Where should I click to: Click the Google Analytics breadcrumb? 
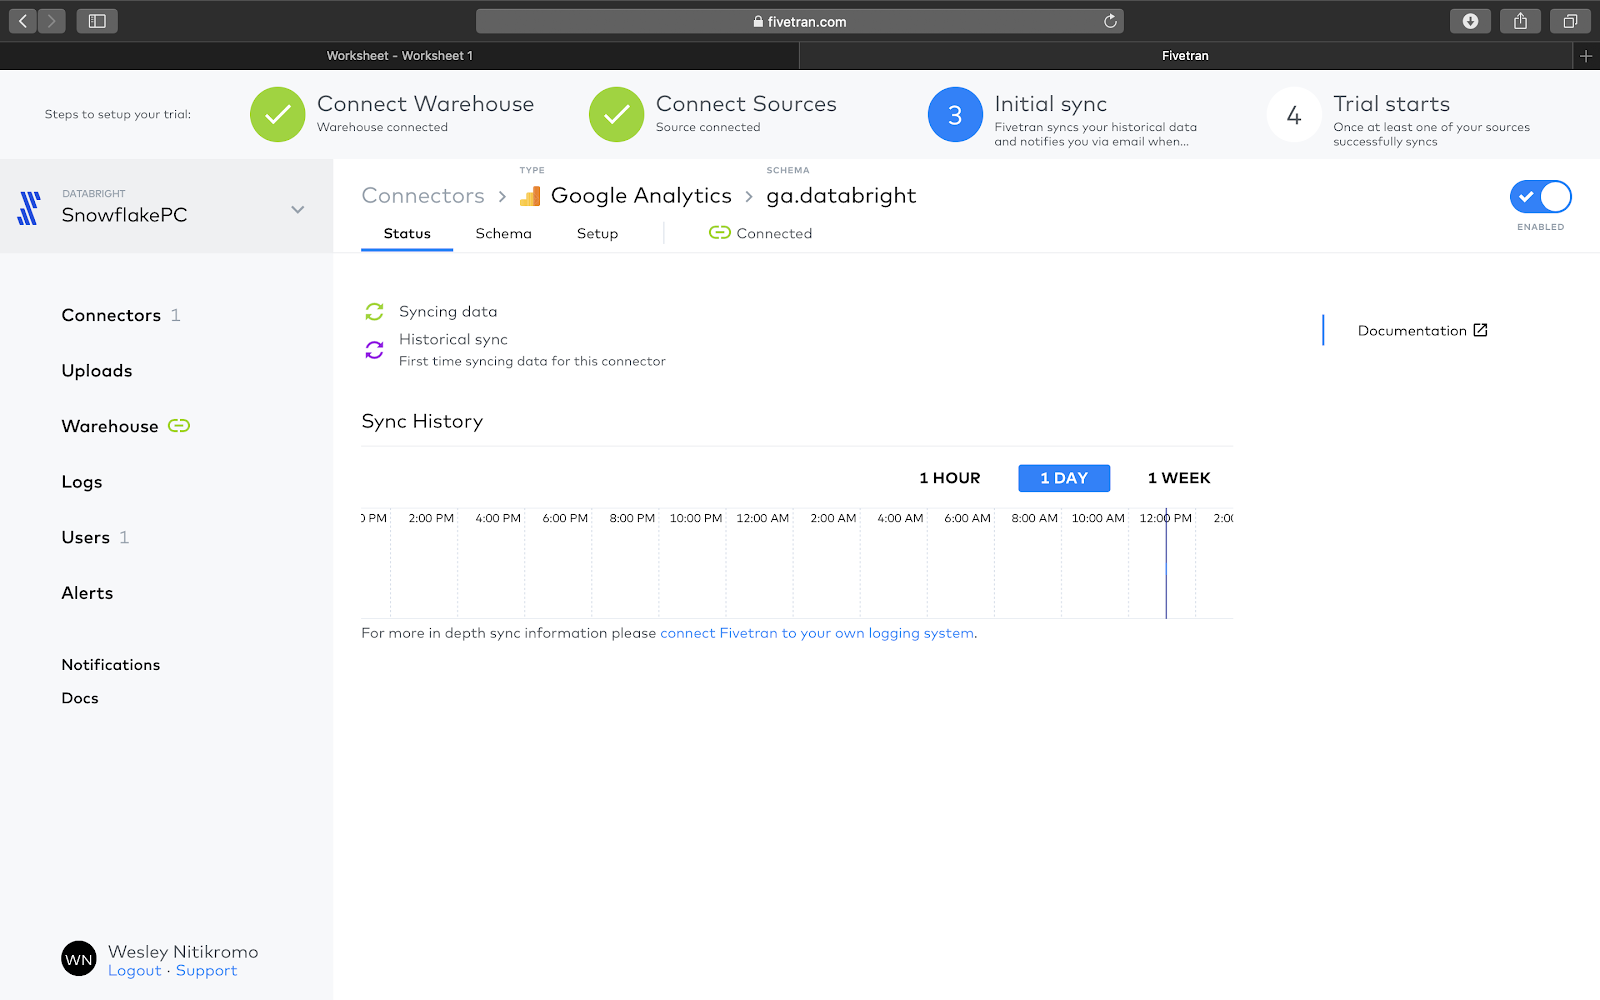click(x=641, y=196)
